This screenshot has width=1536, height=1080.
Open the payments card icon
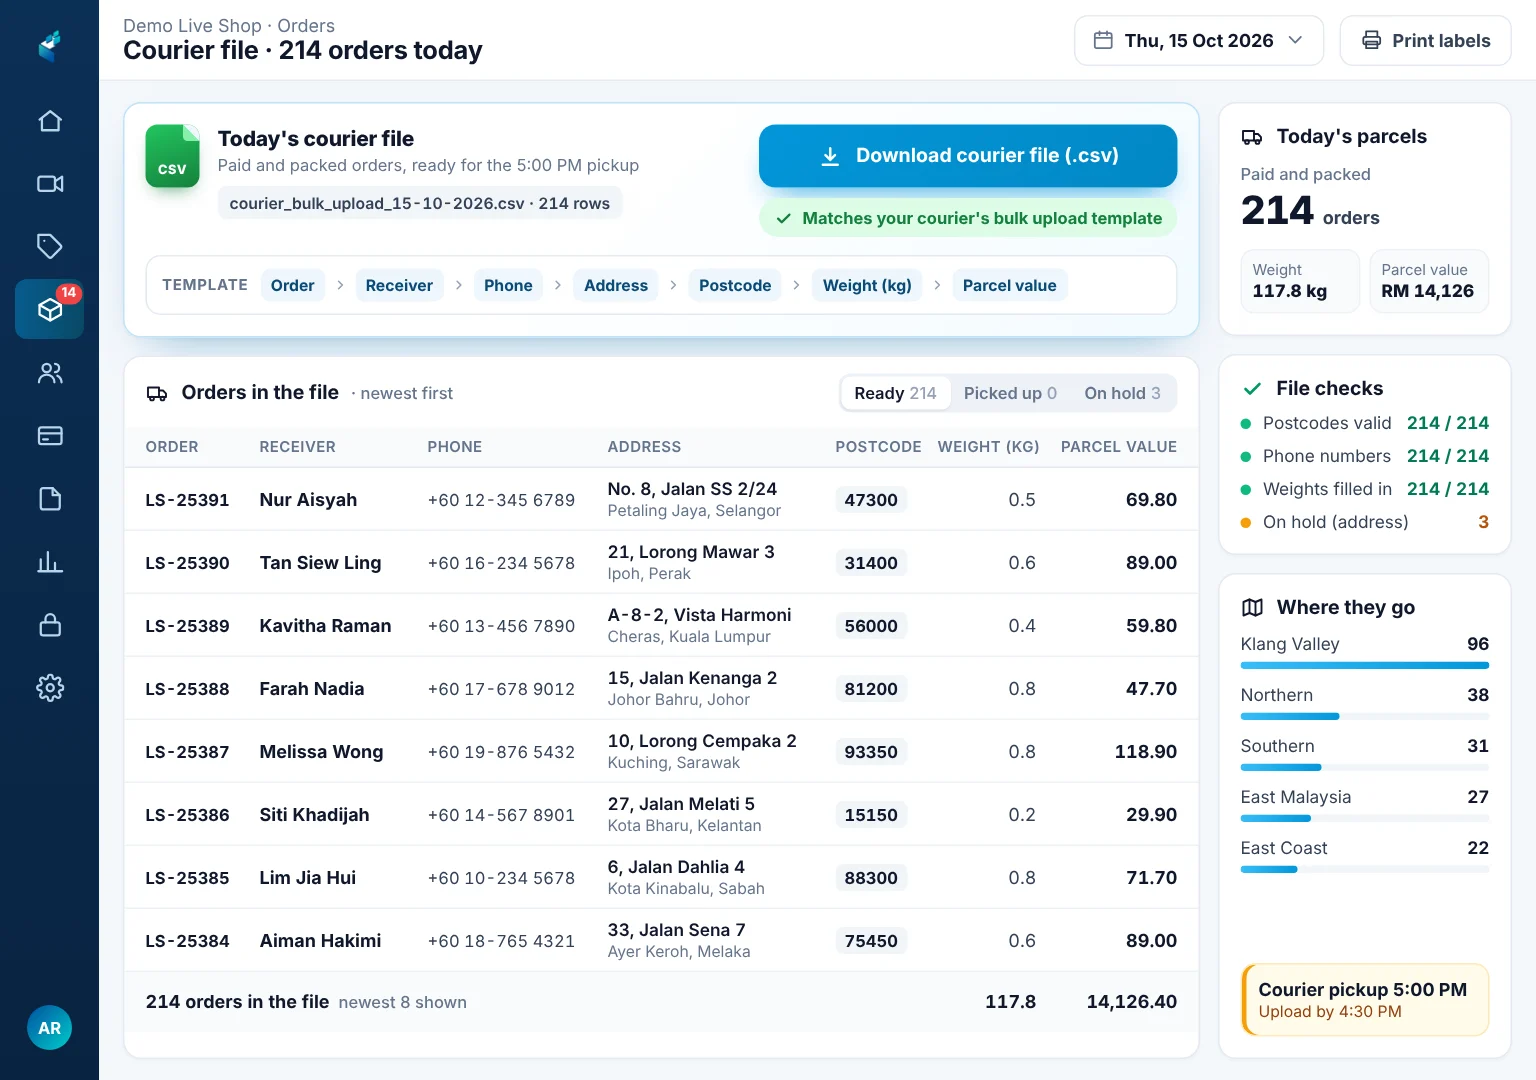coord(50,436)
